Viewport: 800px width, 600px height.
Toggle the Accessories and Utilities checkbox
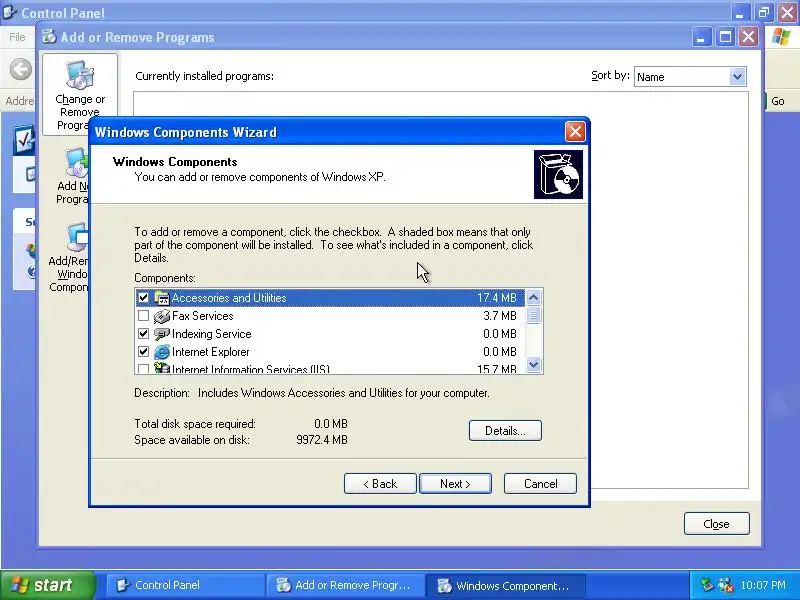click(143, 297)
